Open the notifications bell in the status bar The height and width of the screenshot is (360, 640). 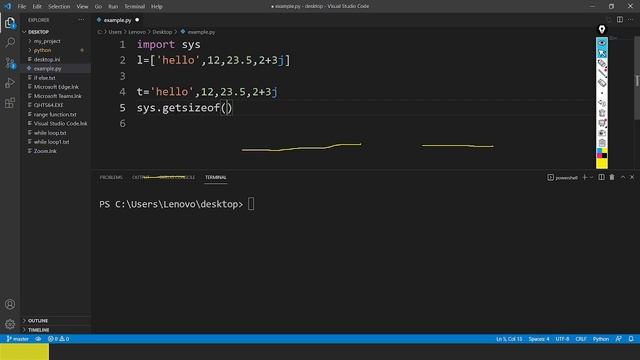click(631, 339)
